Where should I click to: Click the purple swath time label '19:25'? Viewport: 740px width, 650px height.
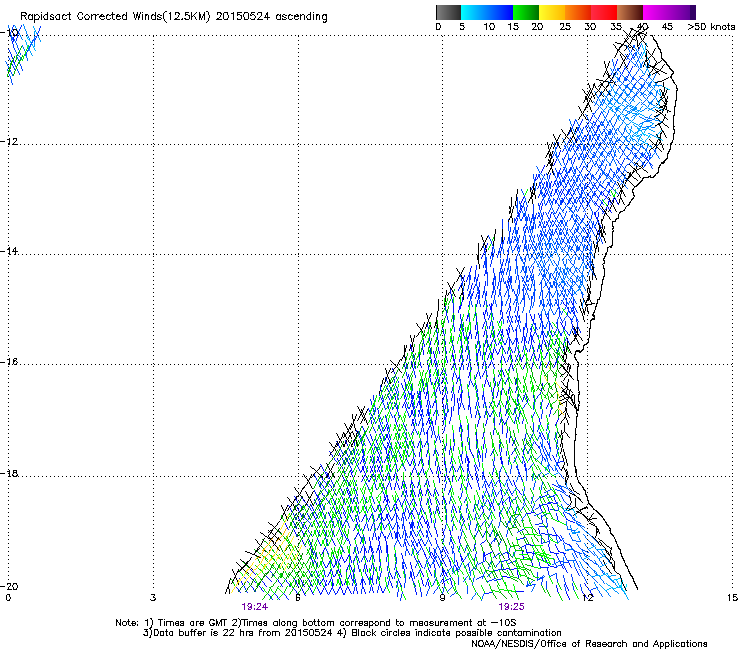[x=511, y=607]
